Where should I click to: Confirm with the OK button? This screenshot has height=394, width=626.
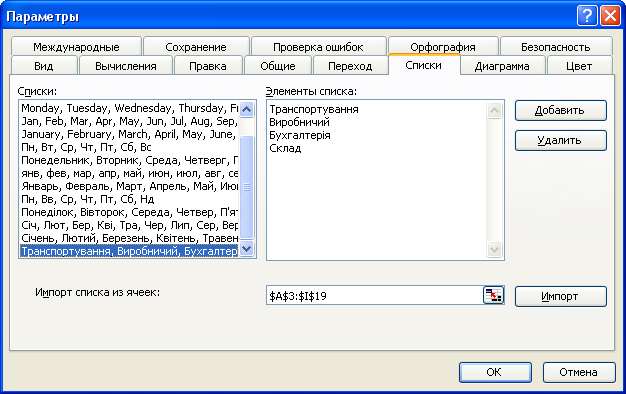(x=495, y=372)
